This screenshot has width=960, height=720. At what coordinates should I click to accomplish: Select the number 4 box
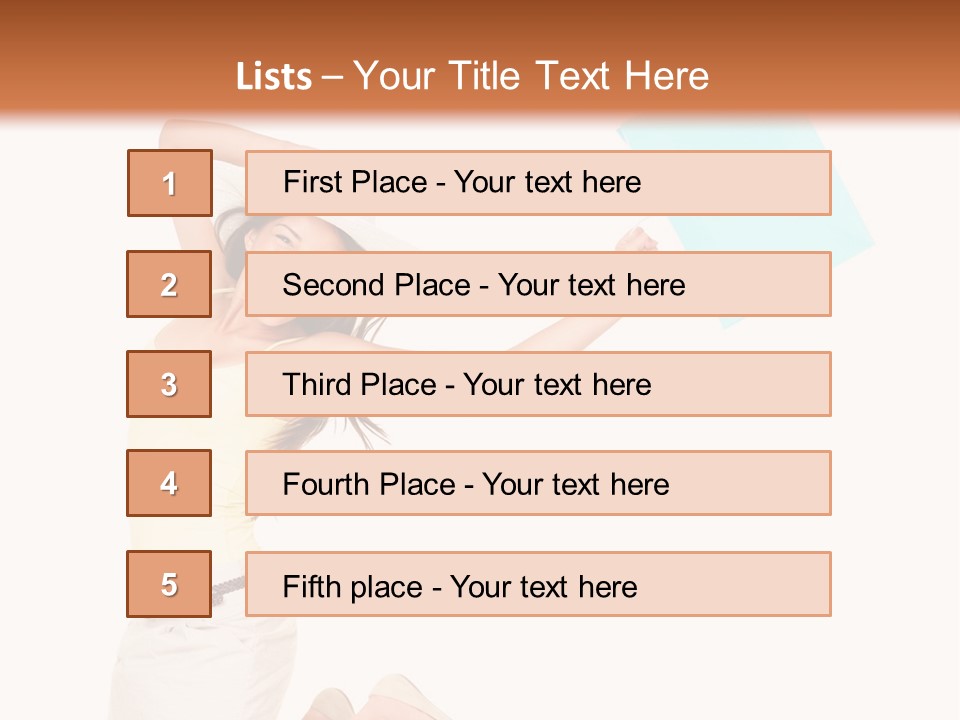coord(169,484)
